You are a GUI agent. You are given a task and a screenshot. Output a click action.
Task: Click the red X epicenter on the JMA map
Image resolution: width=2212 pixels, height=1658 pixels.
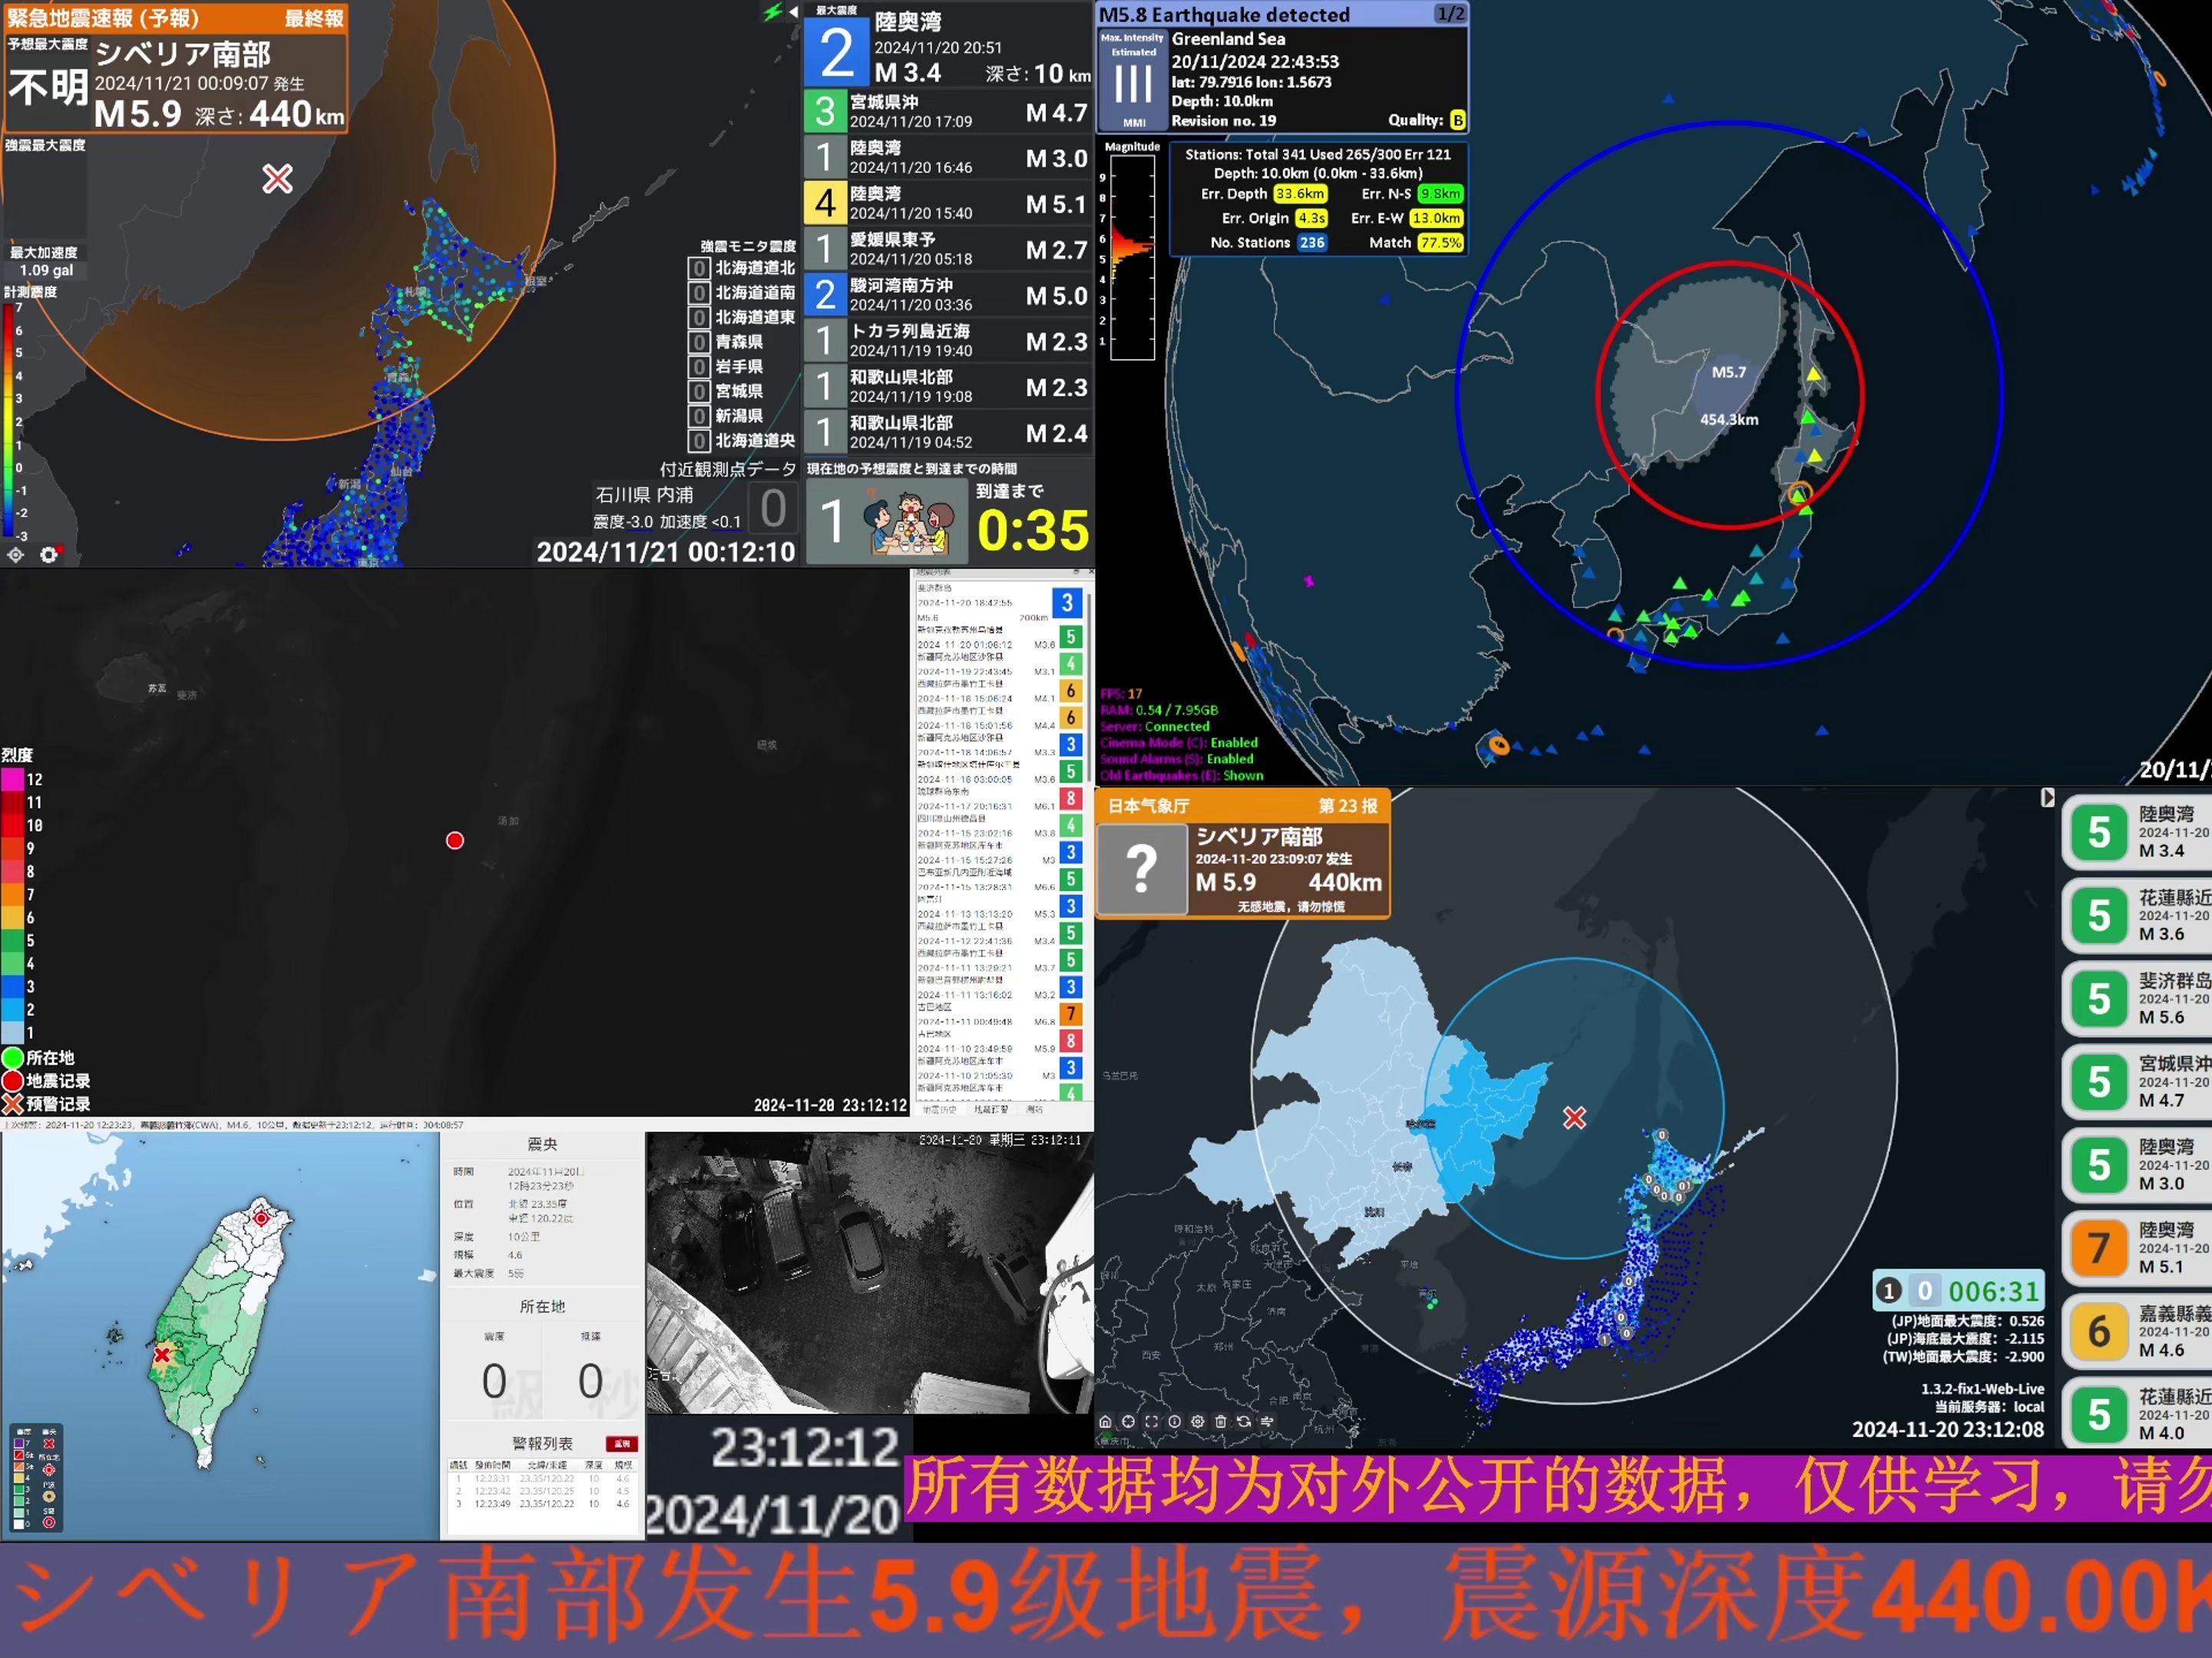[x=1574, y=1117]
